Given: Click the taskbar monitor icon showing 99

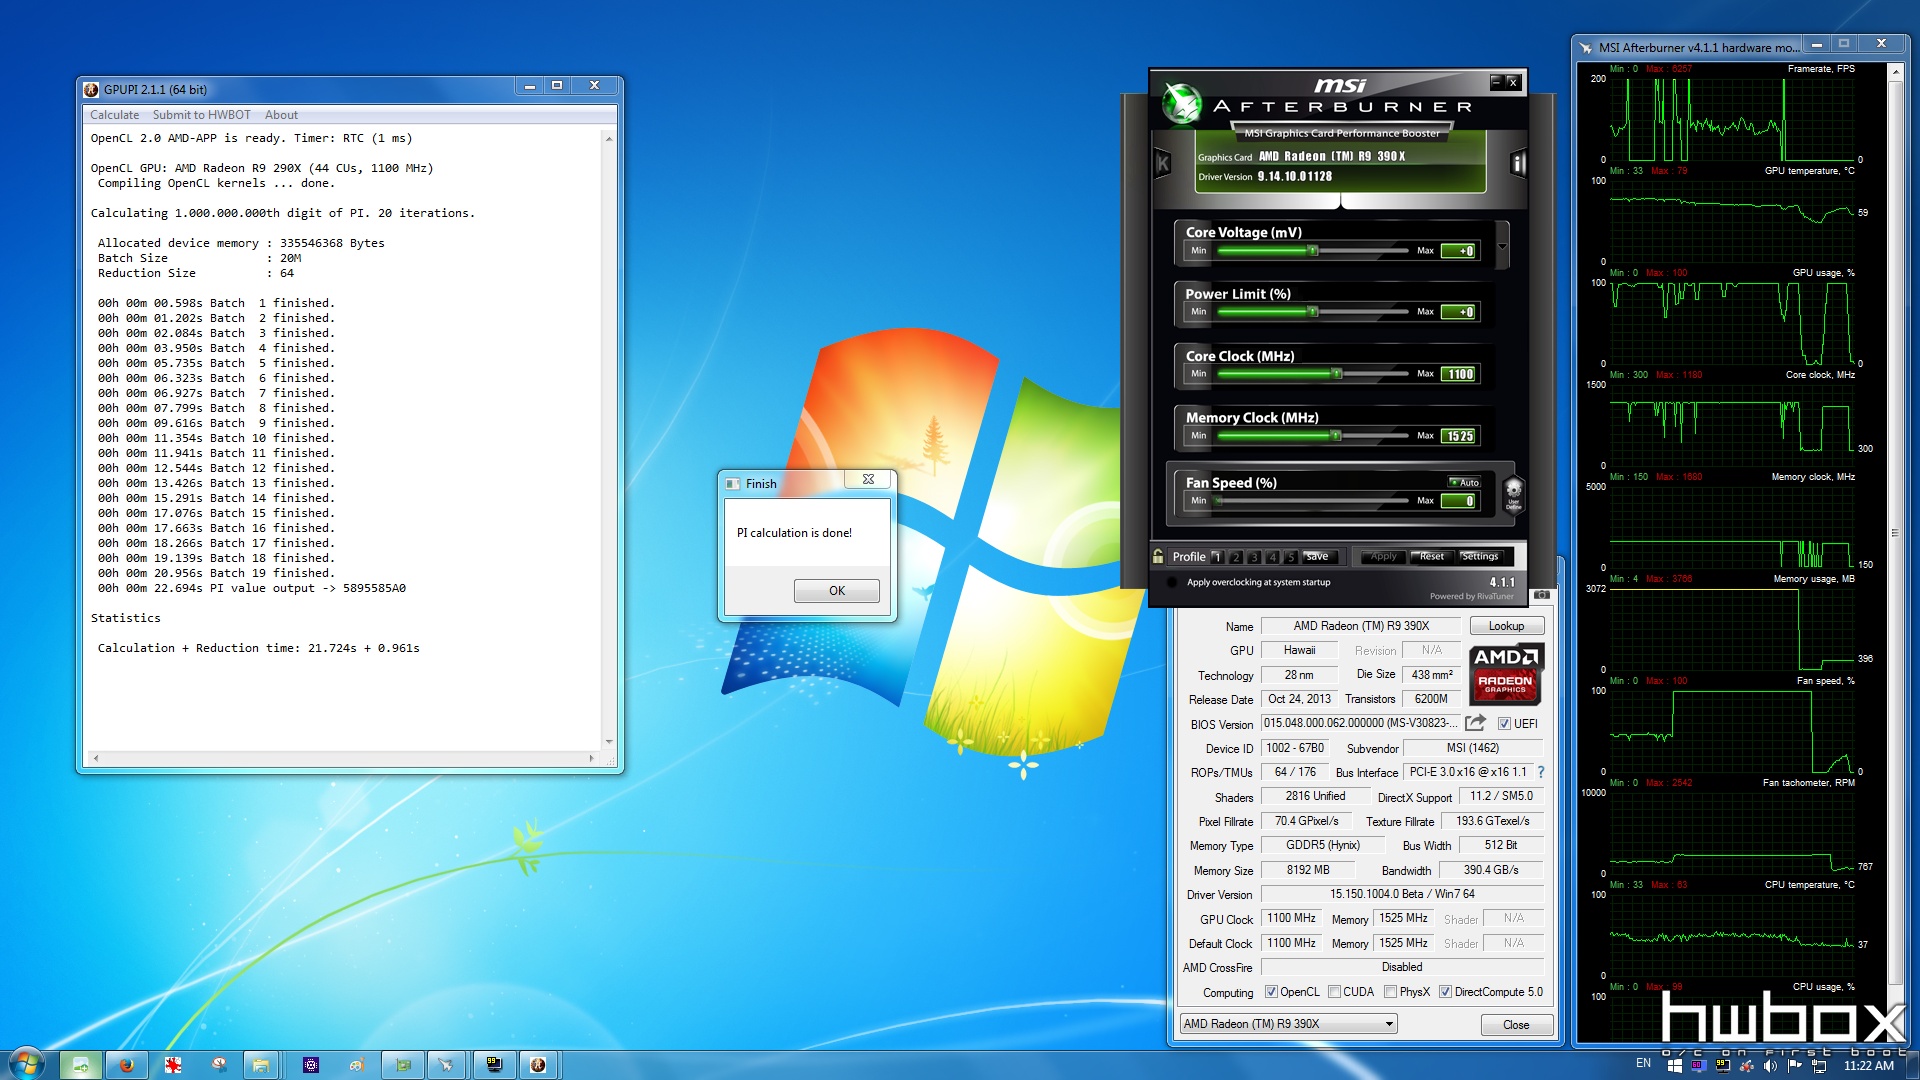Looking at the screenshot, I should coord(494,1065).
